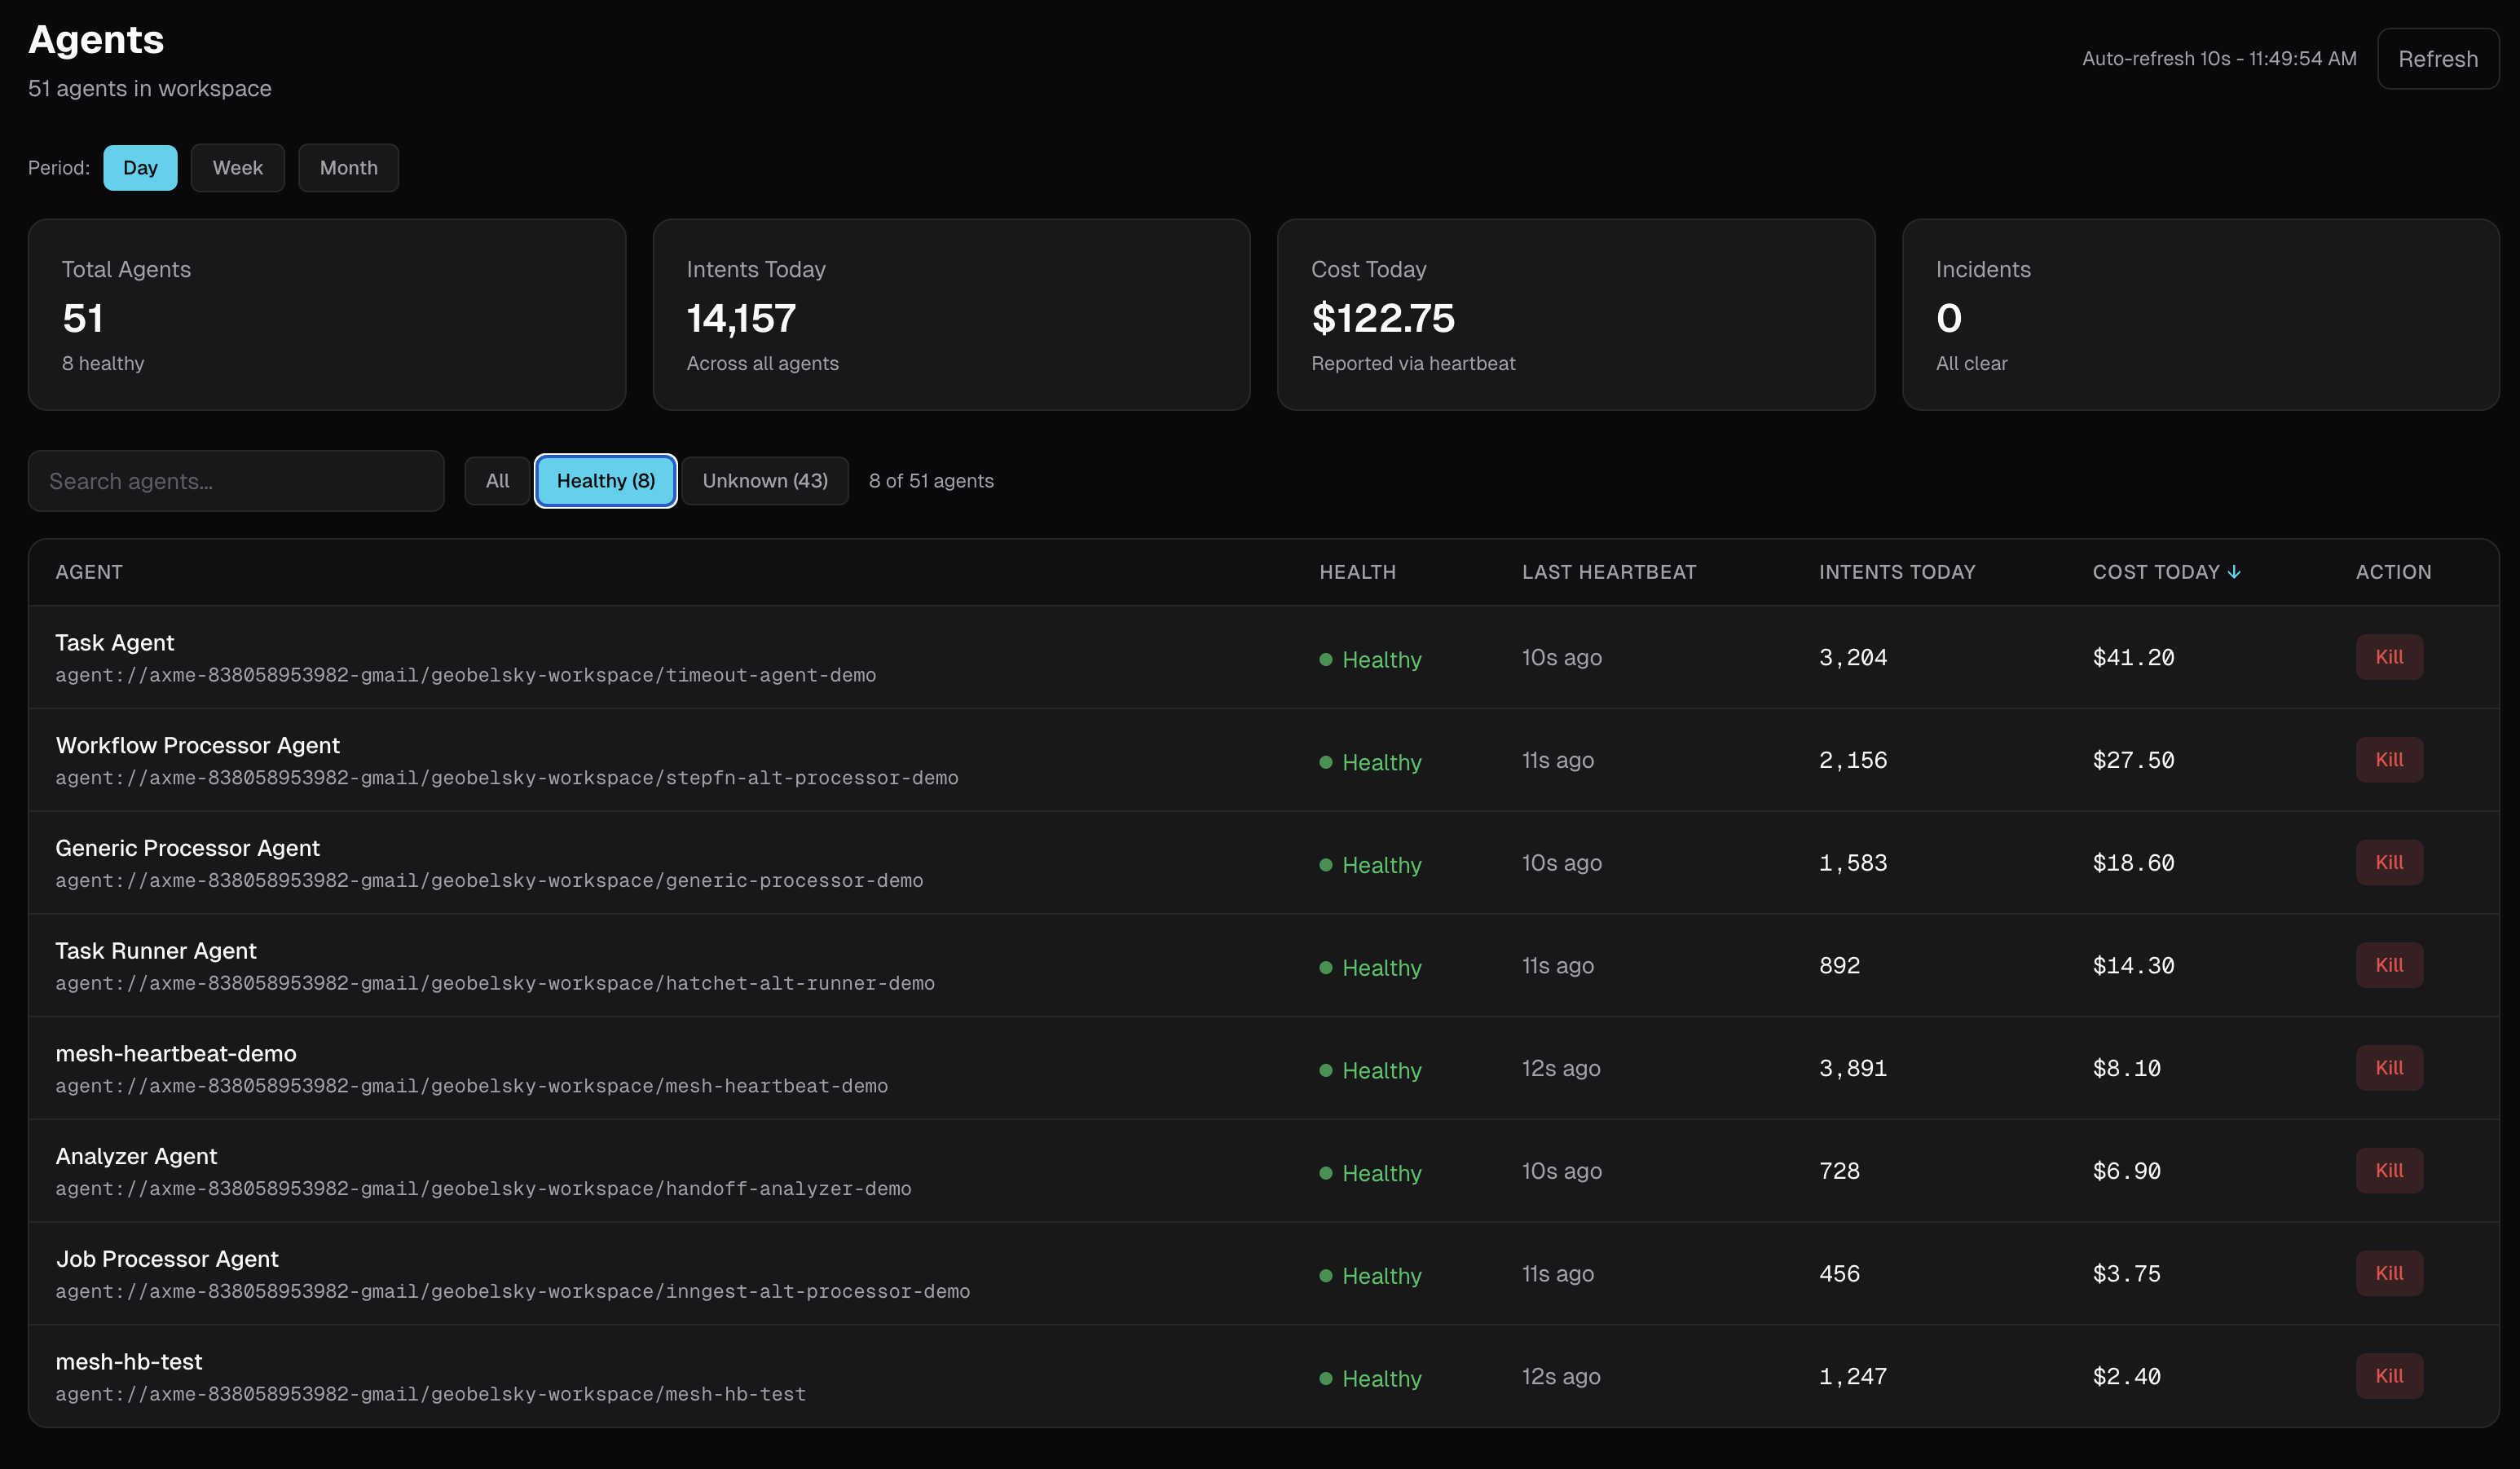
Task: Click the health indicator on Job Processor Agent
Action: (x=1324, y=1275)
